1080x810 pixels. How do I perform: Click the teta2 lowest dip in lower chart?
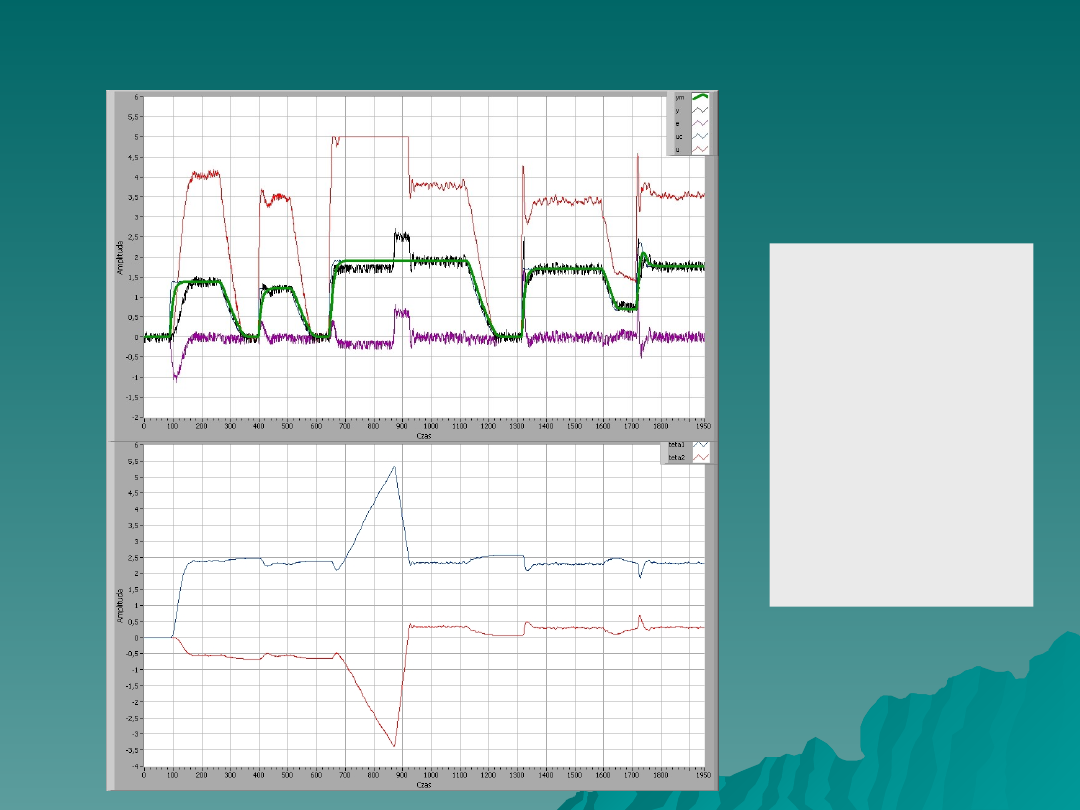(x=394, y=746)
